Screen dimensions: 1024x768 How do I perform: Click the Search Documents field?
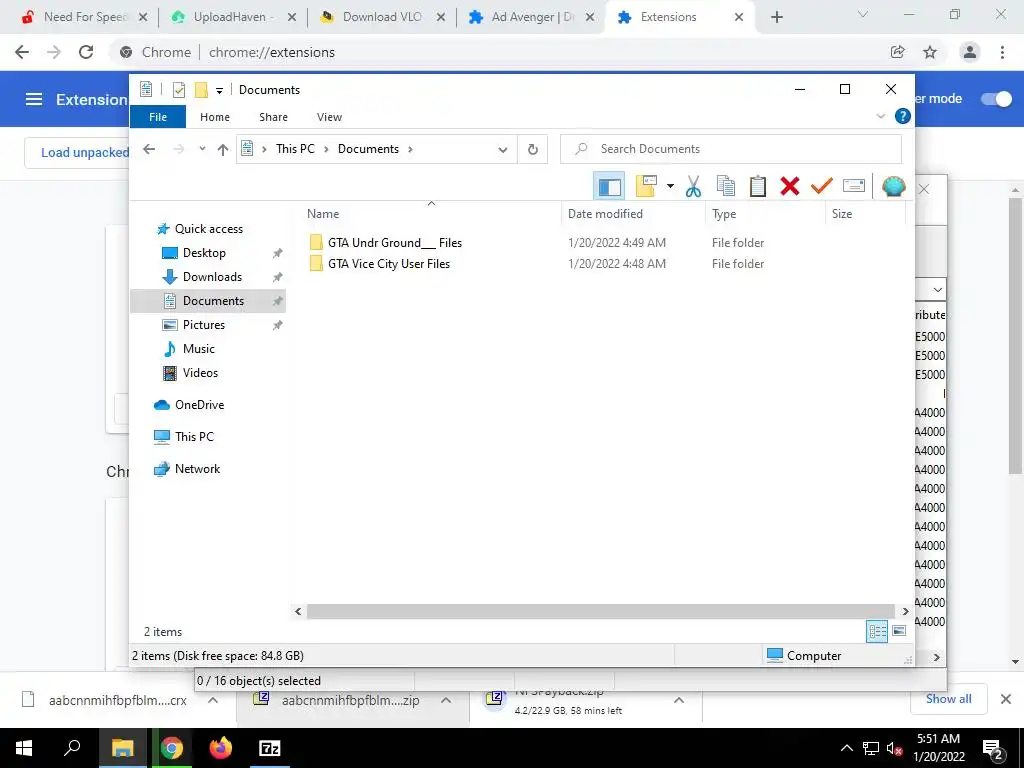click(x=731, y=149)
